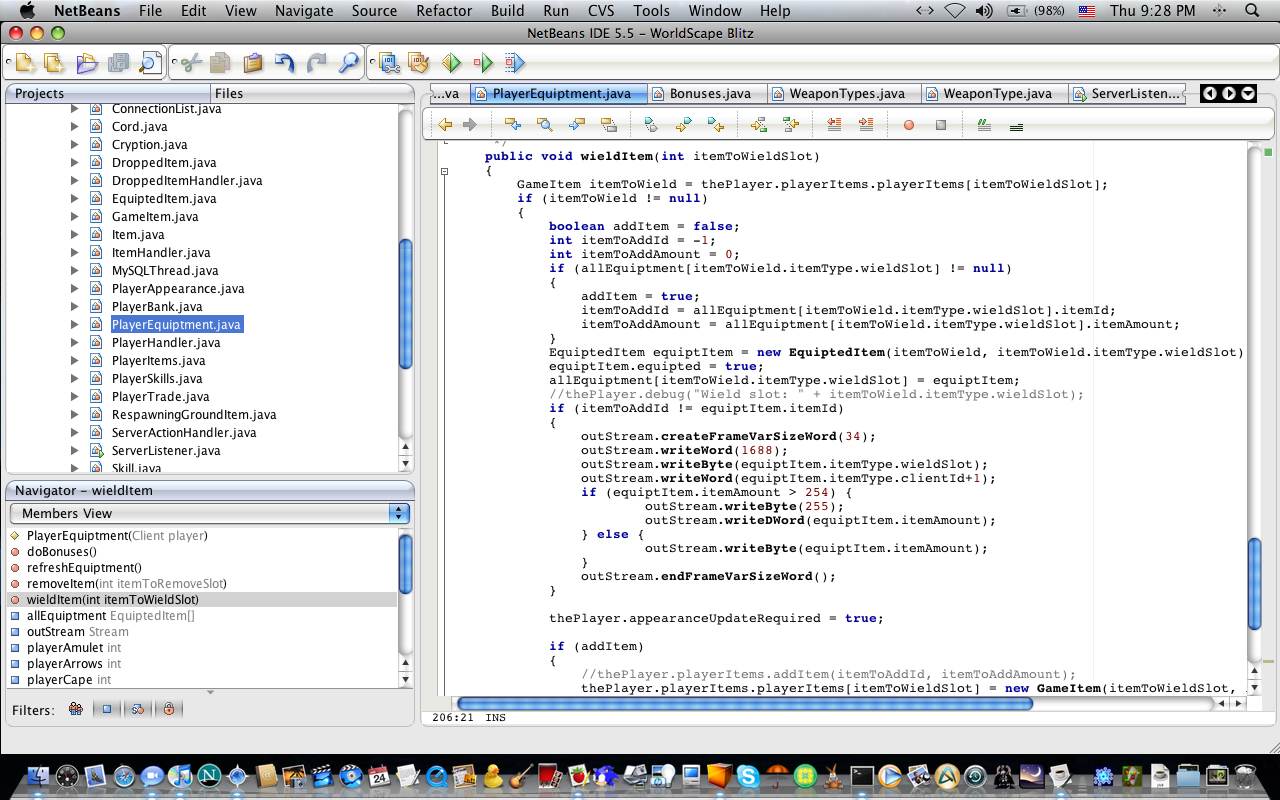This screenshot has height=800, width=1280.
Task: Switch to the Bonuses.java tab
Action: coord(708,94)
